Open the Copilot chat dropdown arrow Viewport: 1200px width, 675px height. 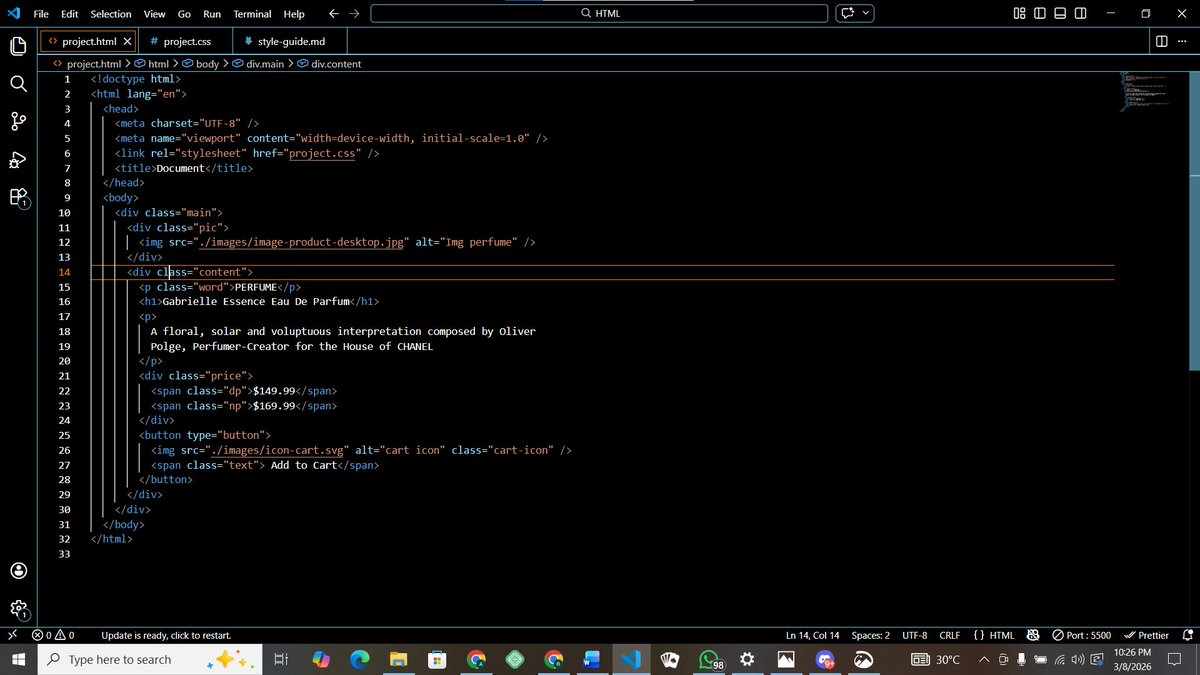[866, 13]
